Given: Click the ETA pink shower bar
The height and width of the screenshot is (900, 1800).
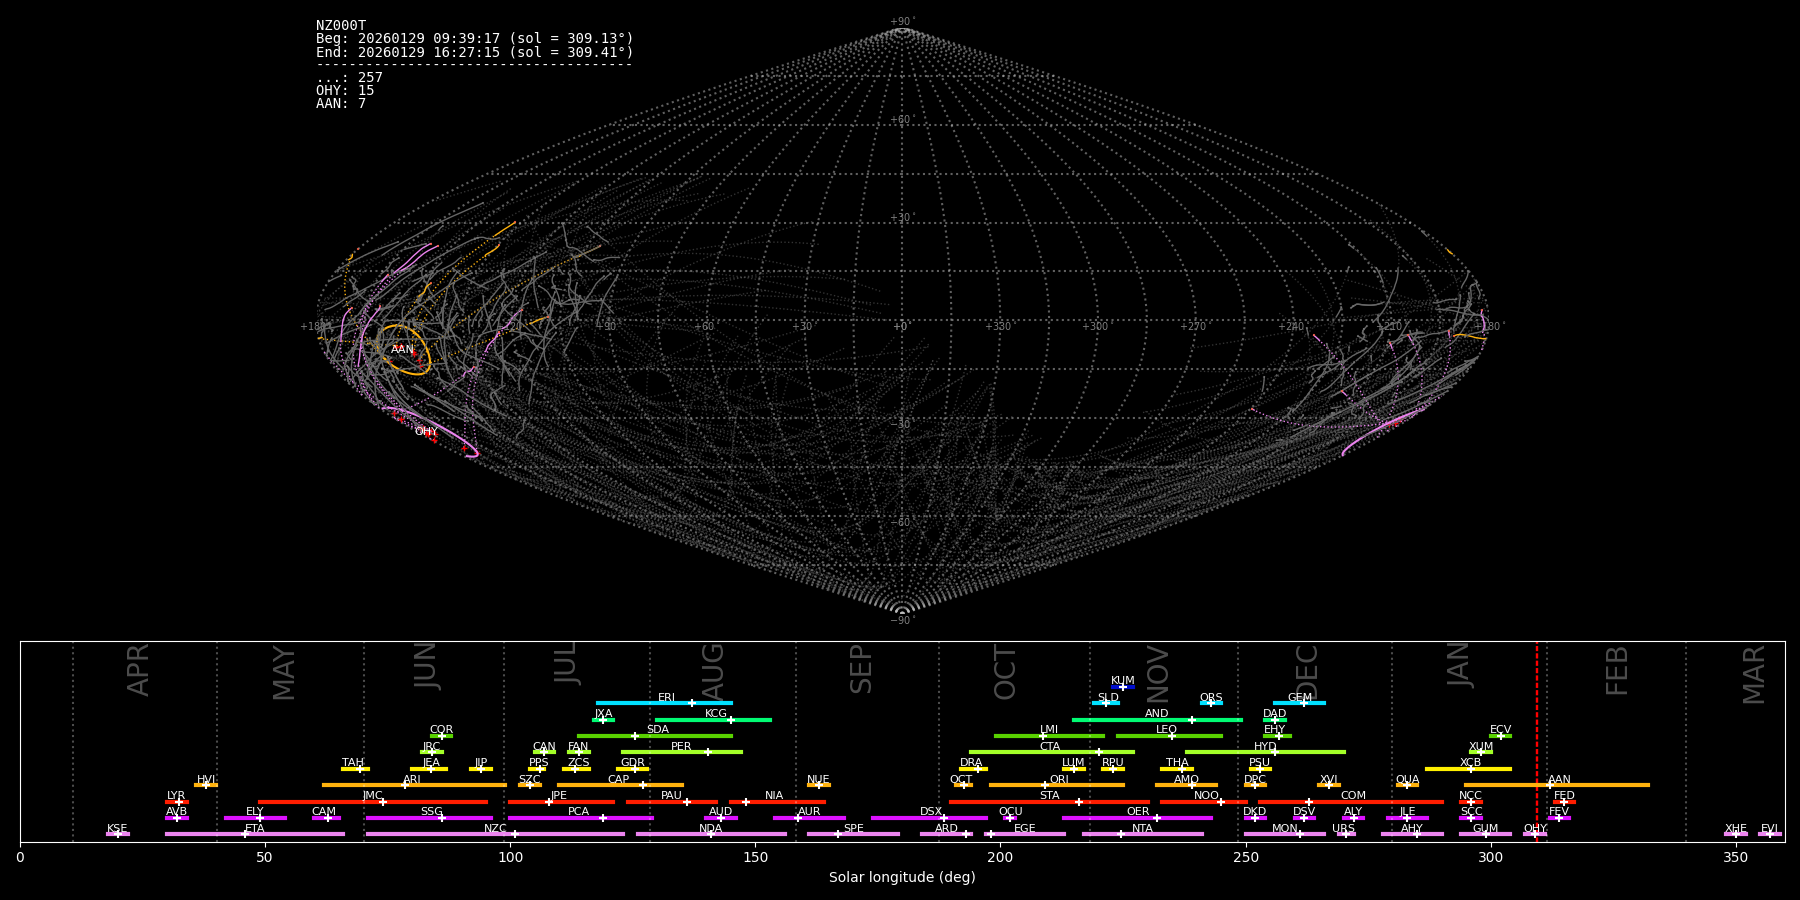Looking at the screenshot, I should 255,834.
